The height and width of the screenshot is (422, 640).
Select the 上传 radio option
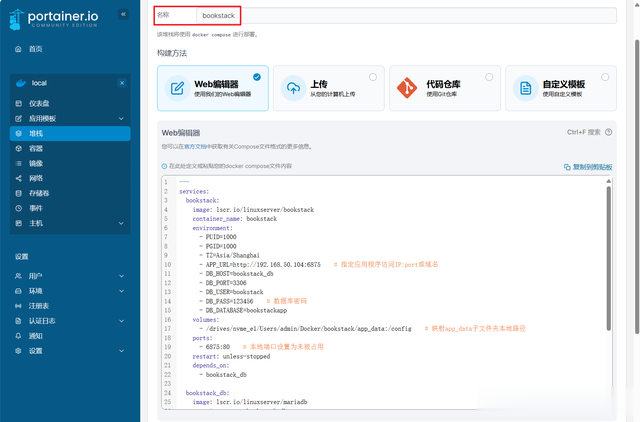point(373,77)
